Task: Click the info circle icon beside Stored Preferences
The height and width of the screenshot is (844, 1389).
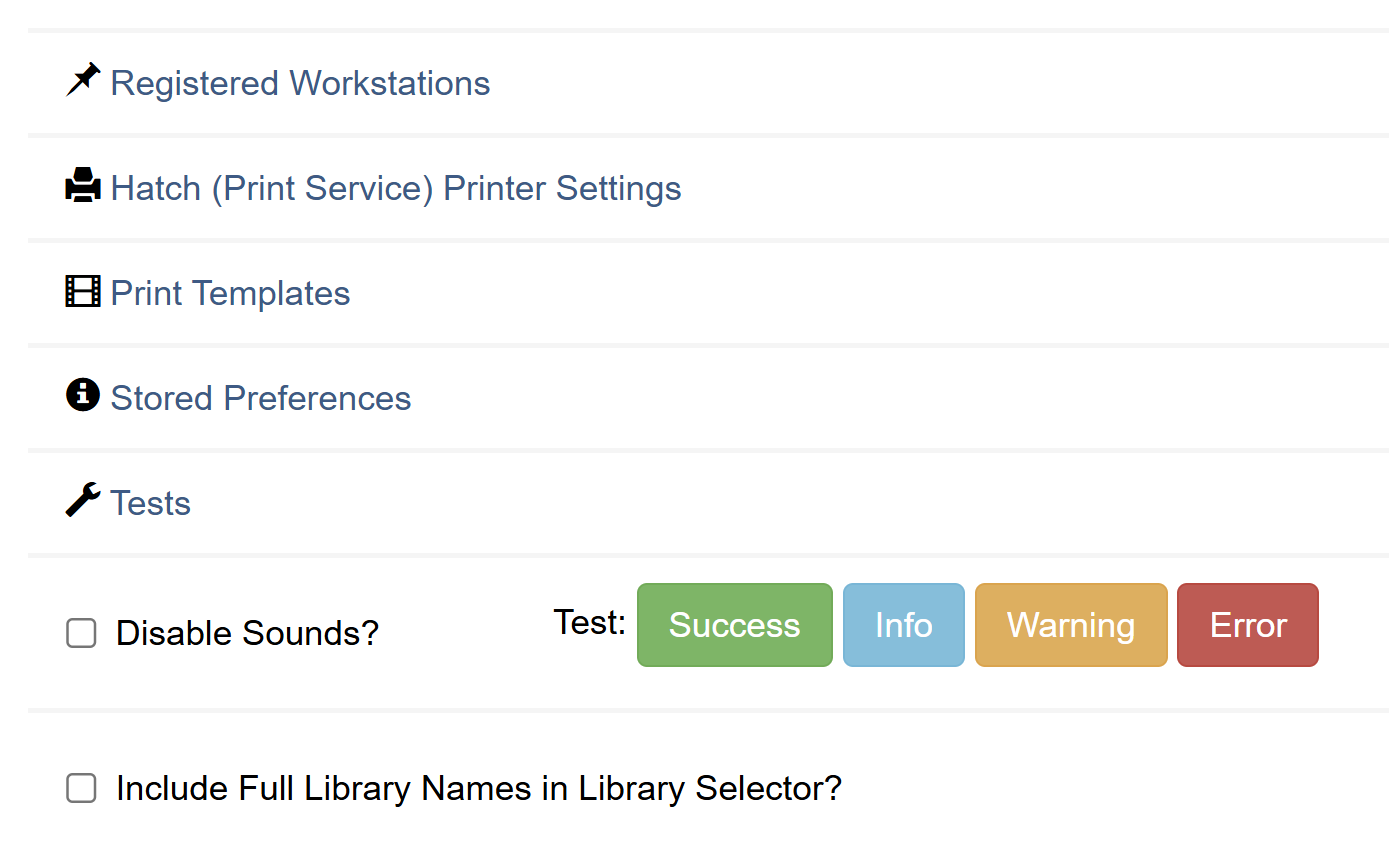Action: pos(83,396)
